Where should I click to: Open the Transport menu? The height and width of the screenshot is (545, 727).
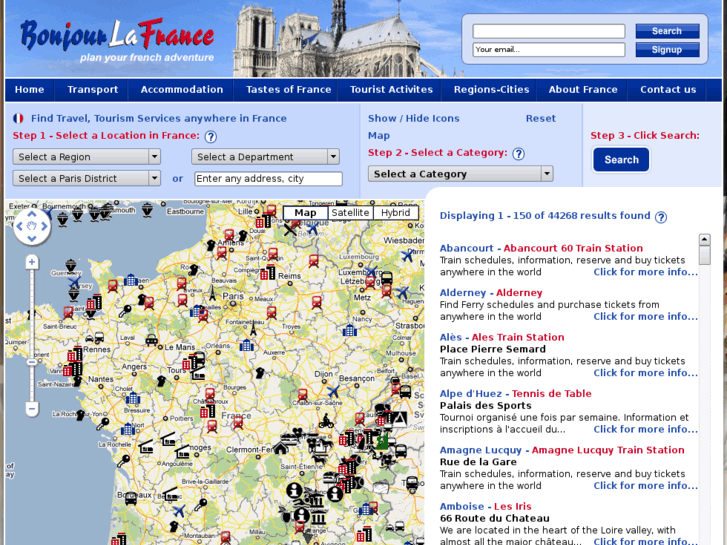(x=92, y=90)
